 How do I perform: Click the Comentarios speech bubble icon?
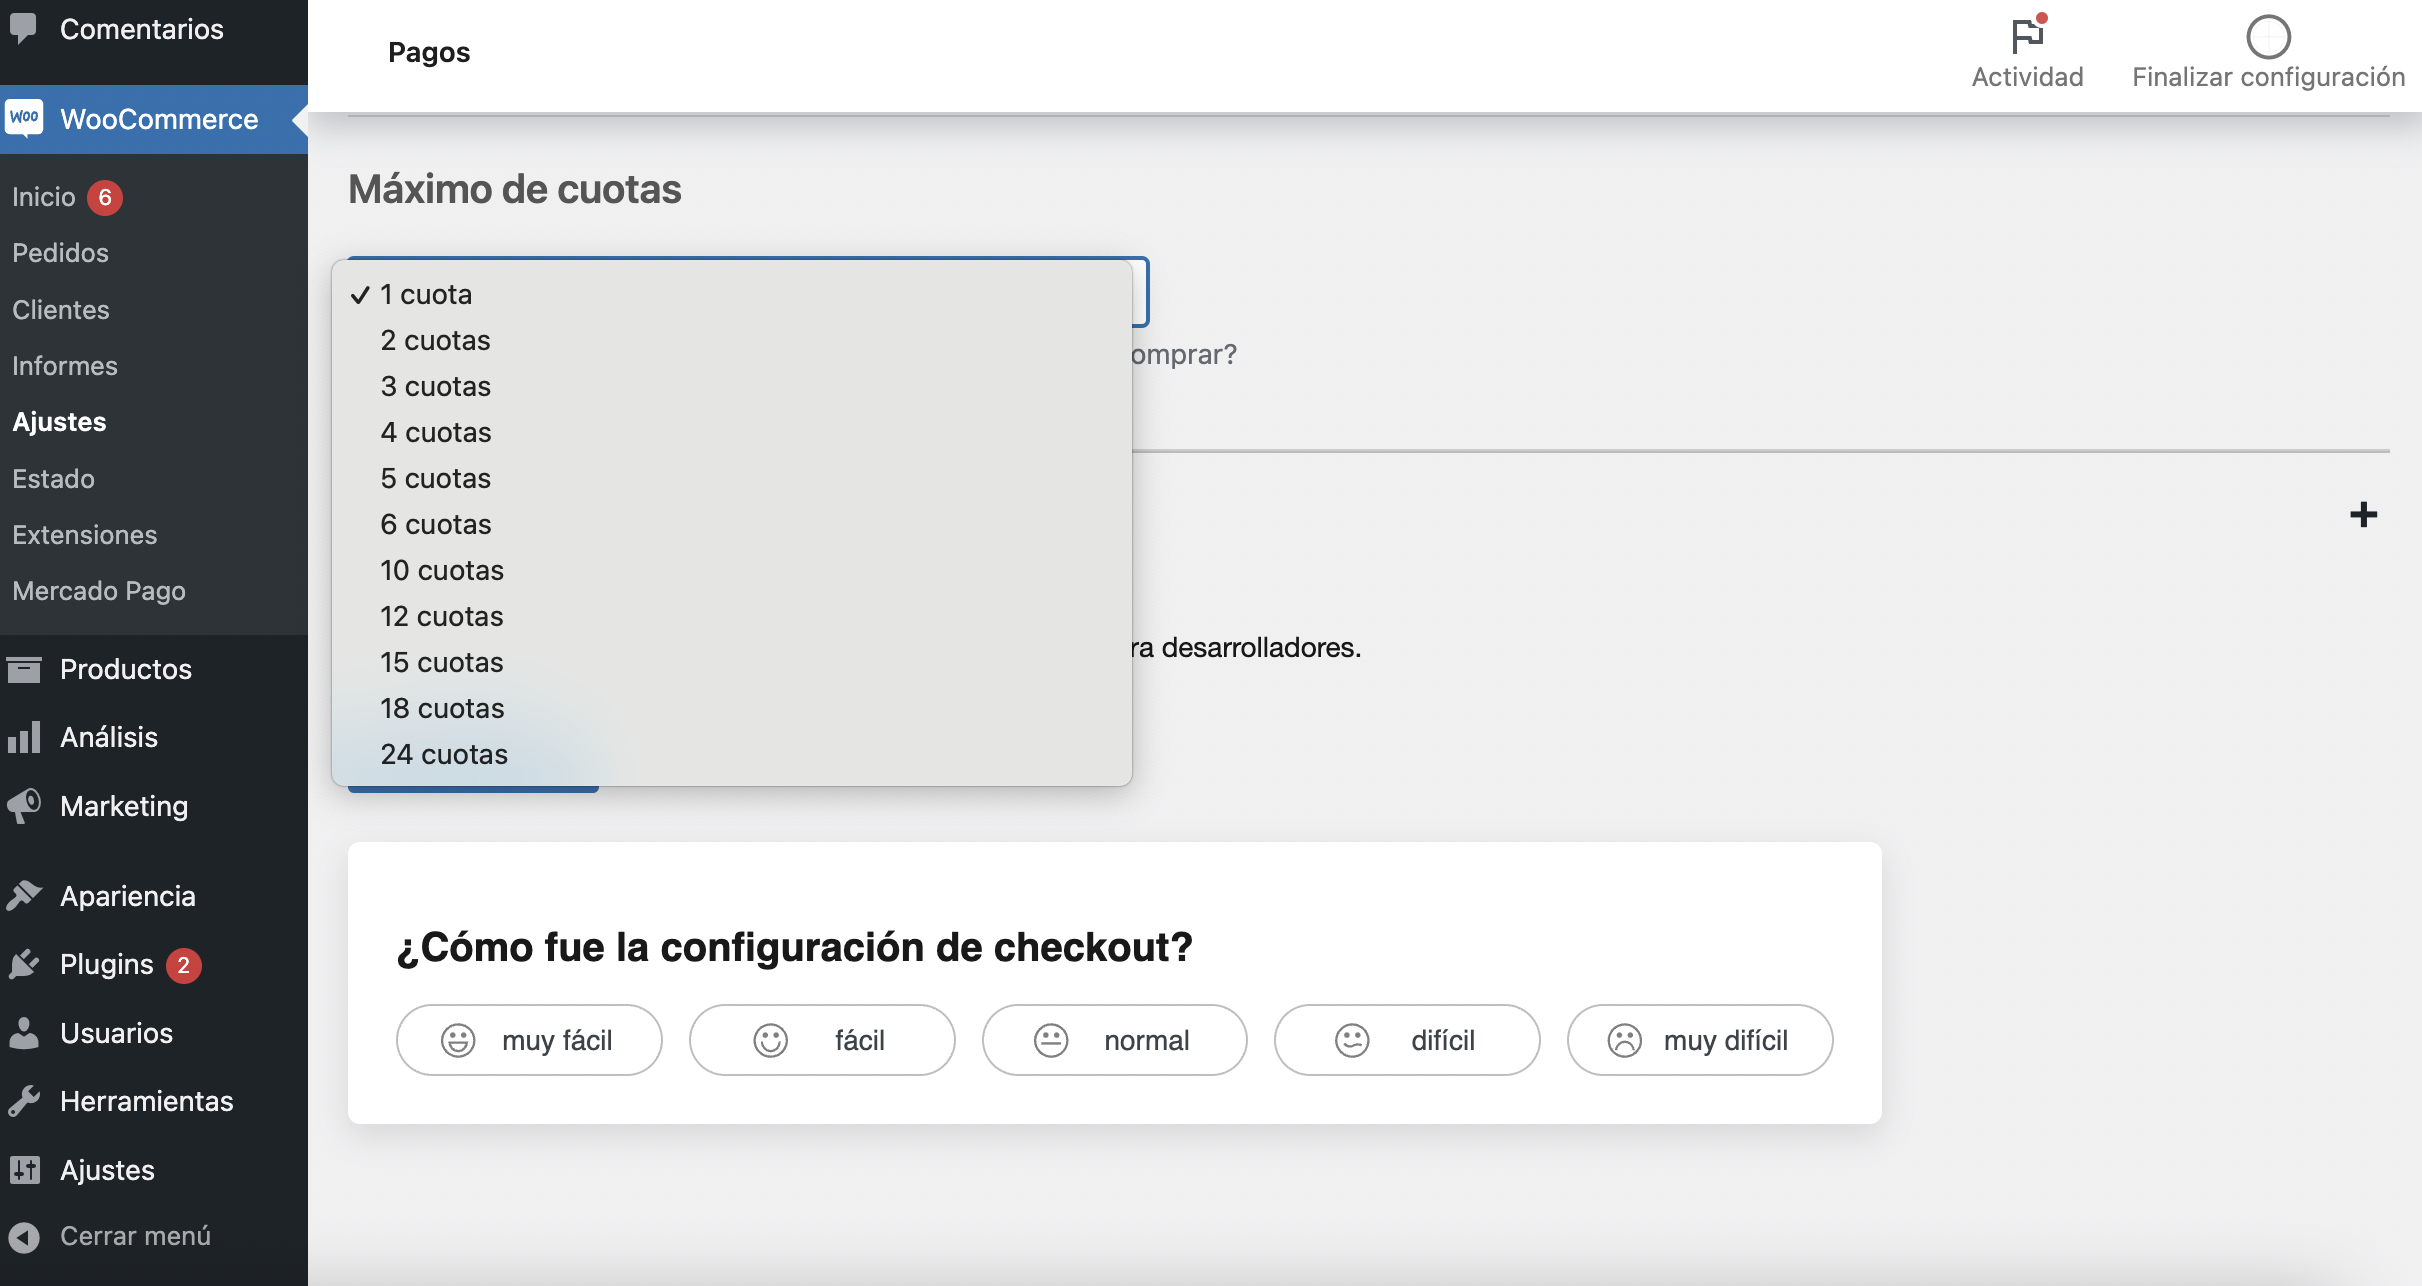(23, 28)
